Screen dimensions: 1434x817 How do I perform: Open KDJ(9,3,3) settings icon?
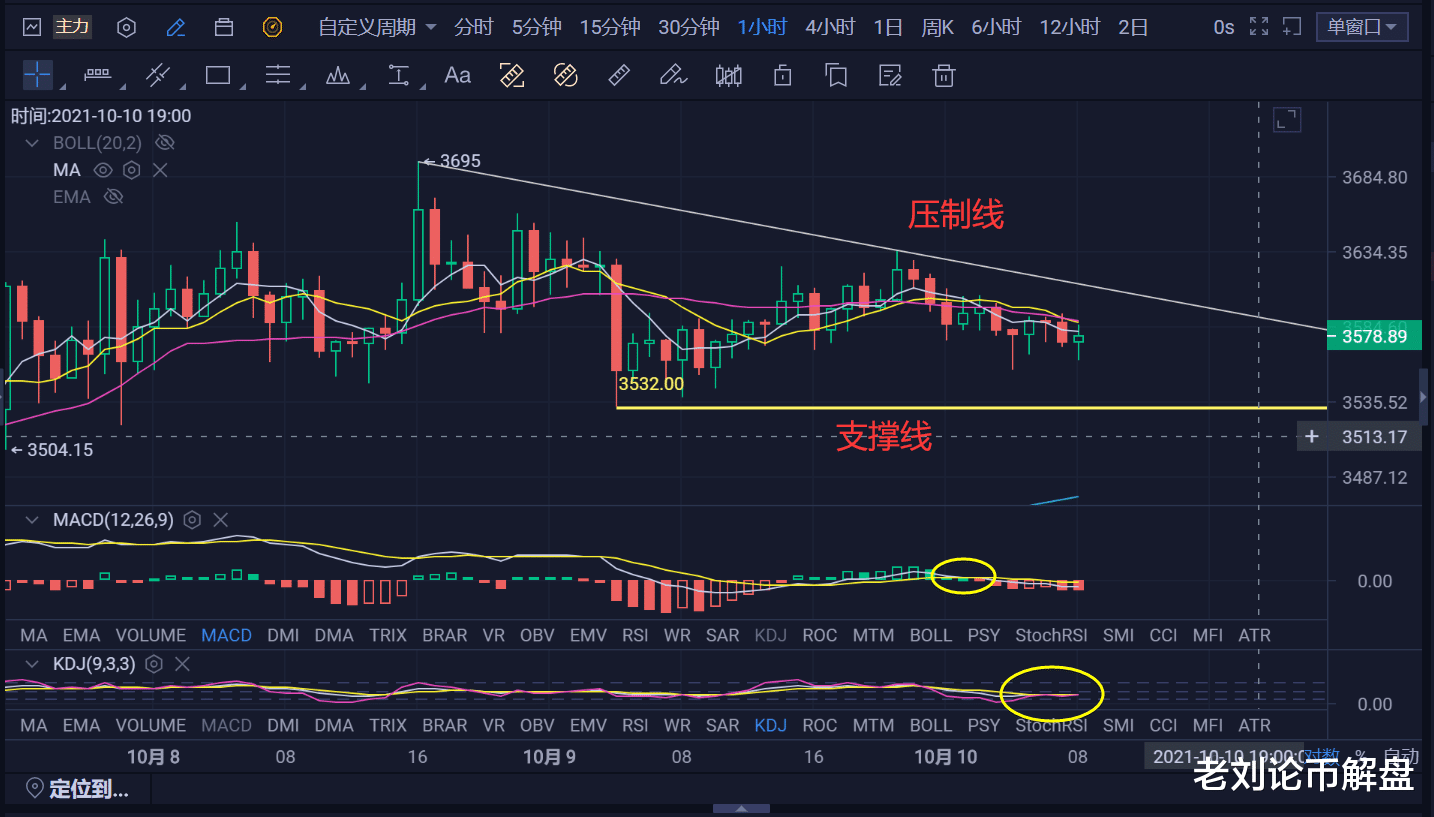pyautogui.click(x=154, y=663)
